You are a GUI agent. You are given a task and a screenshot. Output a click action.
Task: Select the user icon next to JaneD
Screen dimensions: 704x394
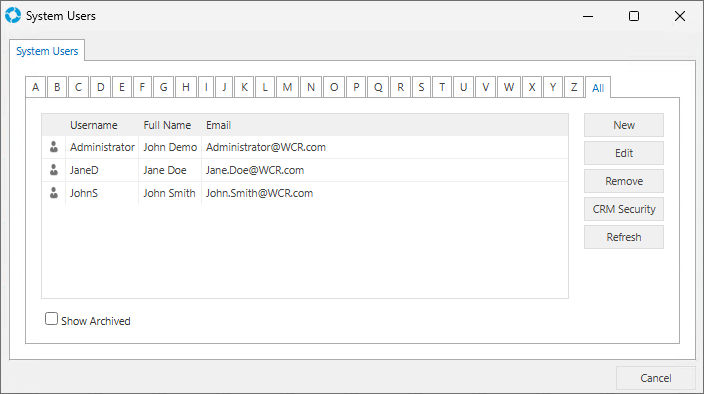pos(54,170)
